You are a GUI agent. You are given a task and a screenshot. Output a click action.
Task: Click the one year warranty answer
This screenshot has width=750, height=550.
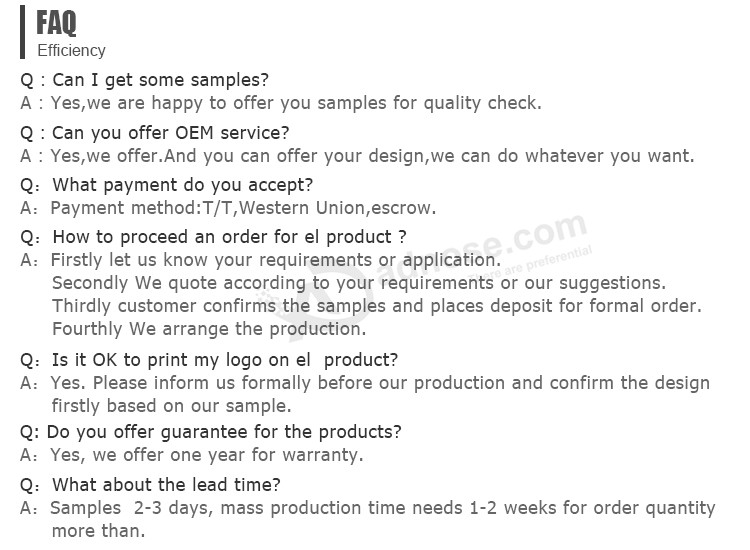192,455
